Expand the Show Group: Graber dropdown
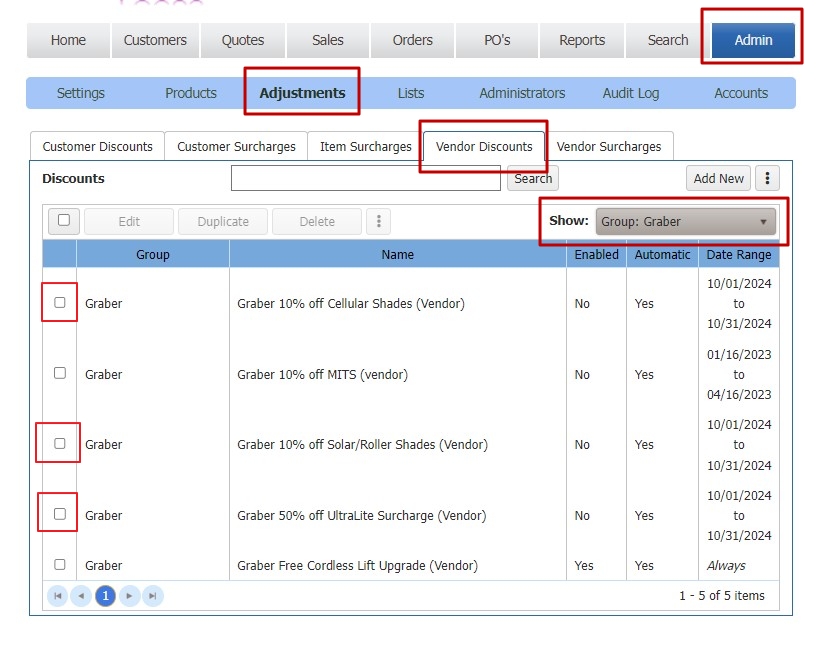The width and height of the screenshot is (832, 651). point(685,221)
